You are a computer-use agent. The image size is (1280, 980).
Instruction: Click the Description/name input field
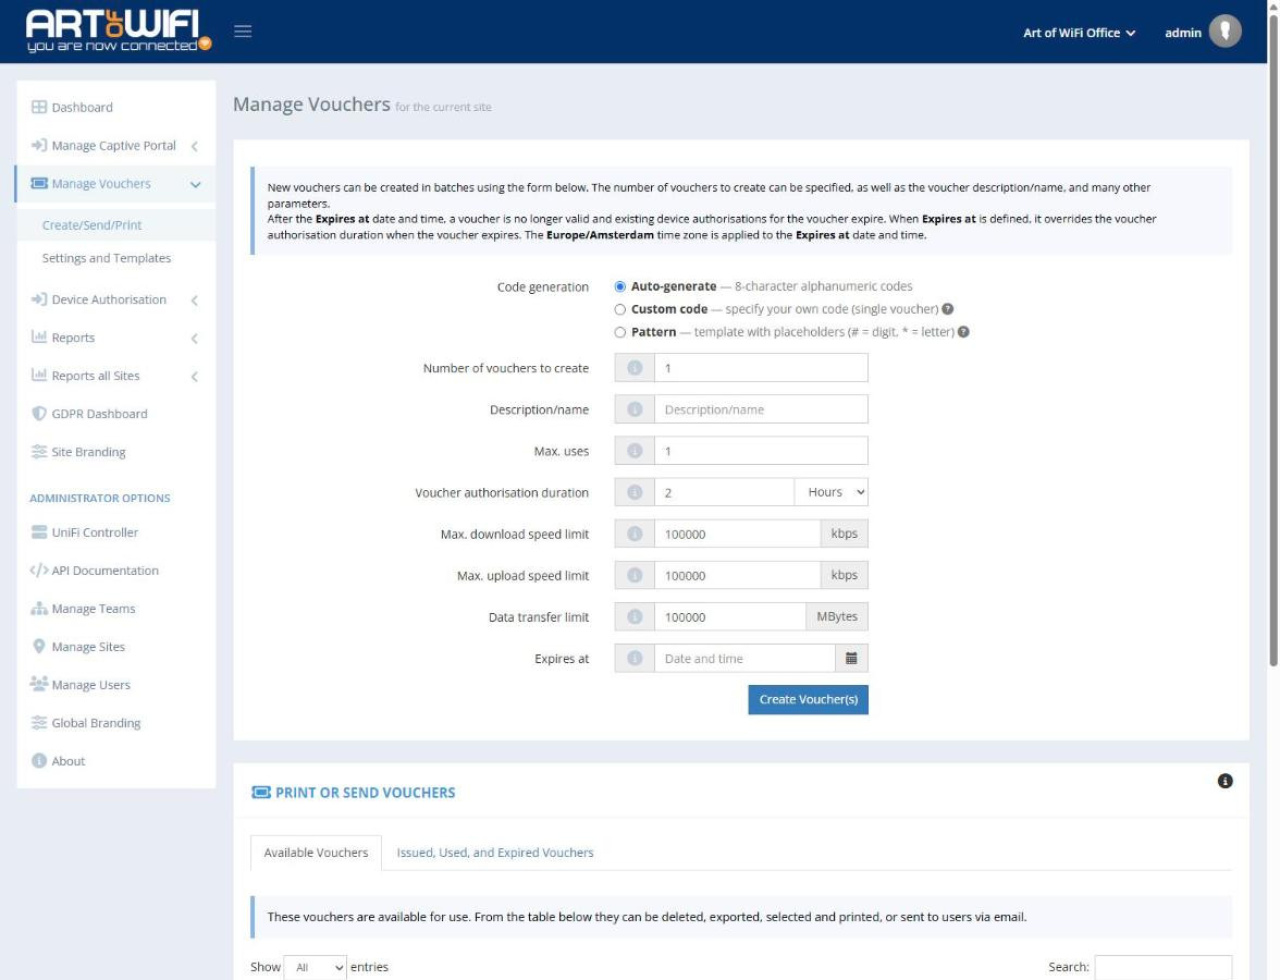pyautogui.click(x=761, y=409)
